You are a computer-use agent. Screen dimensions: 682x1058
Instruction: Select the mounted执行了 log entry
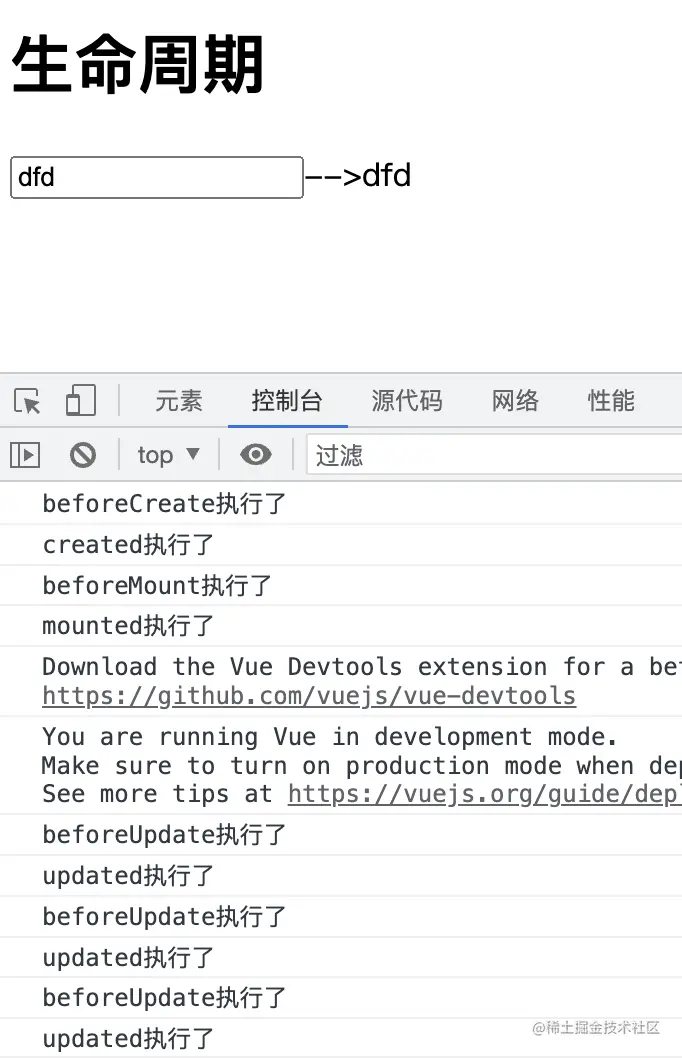tap(341, 625)
